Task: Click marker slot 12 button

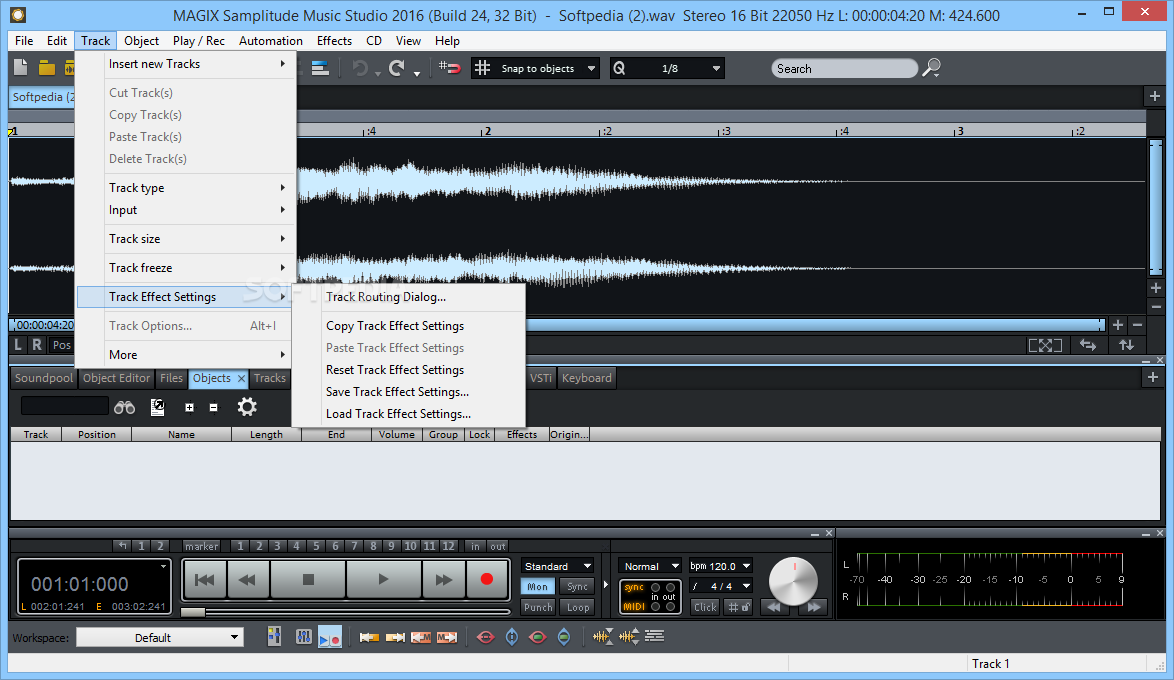Action: pyautogui.click(x=448, y=546)
